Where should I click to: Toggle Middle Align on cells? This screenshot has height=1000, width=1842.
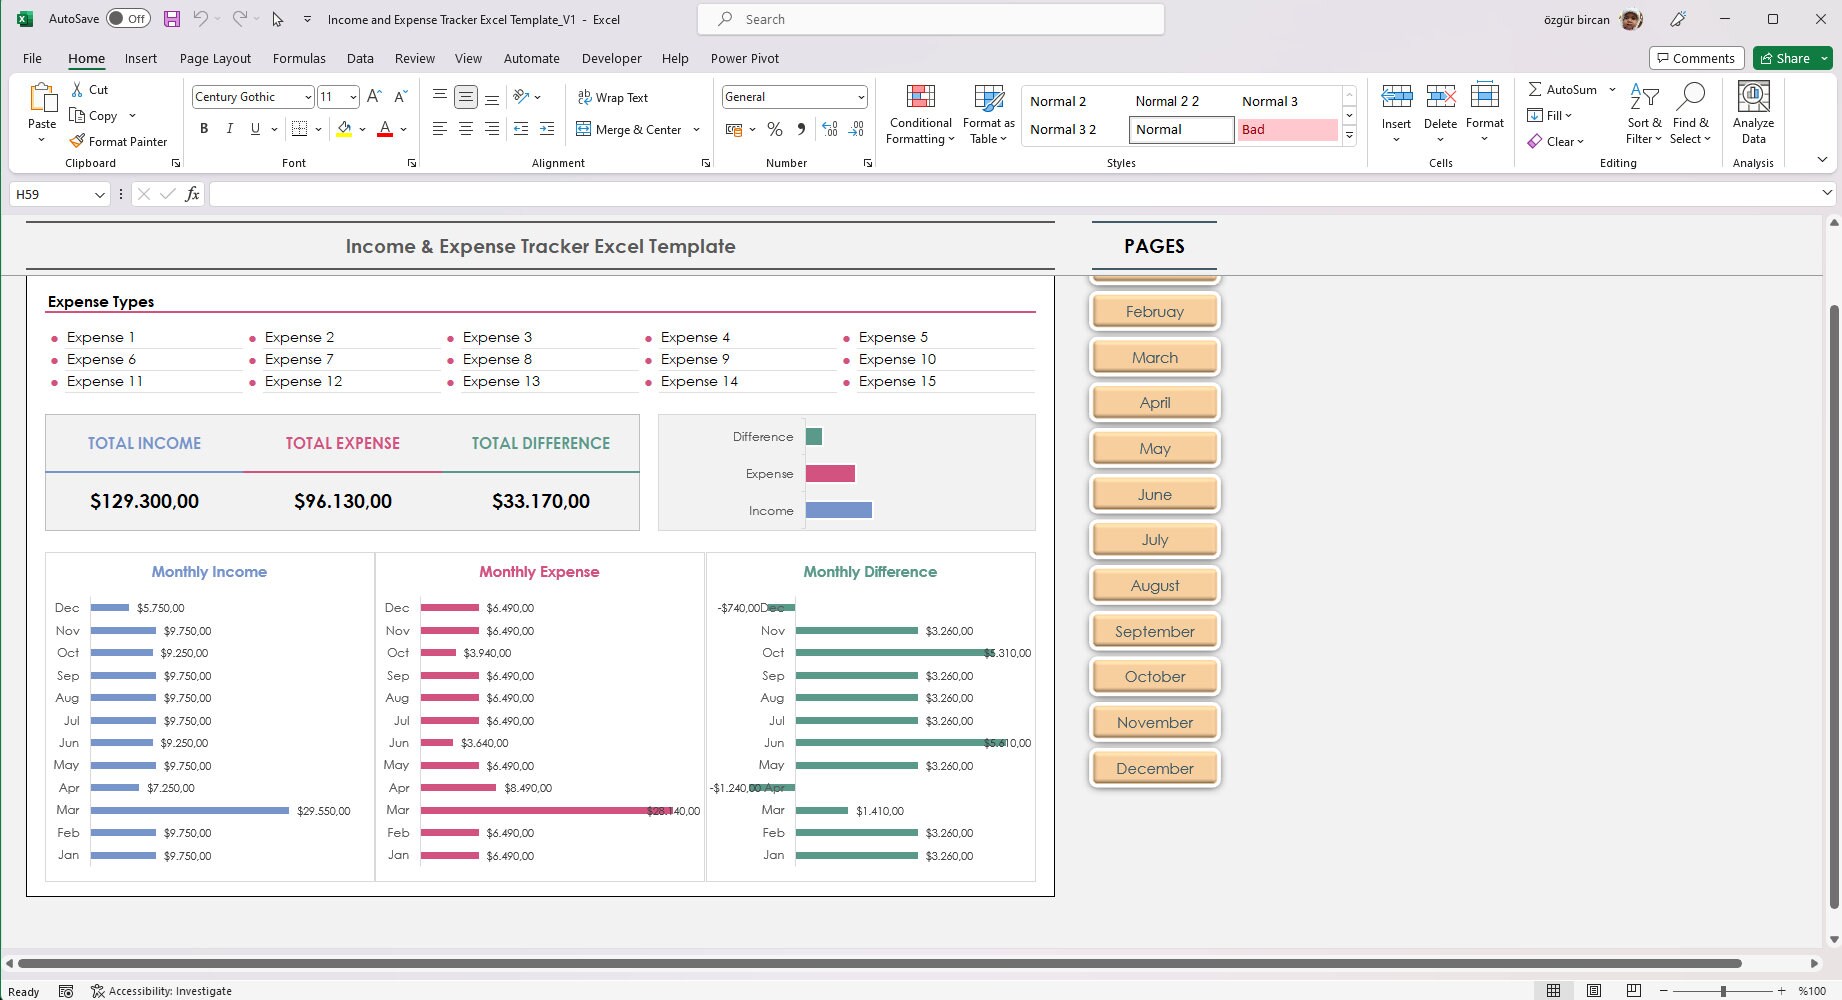tap(466, 97)
